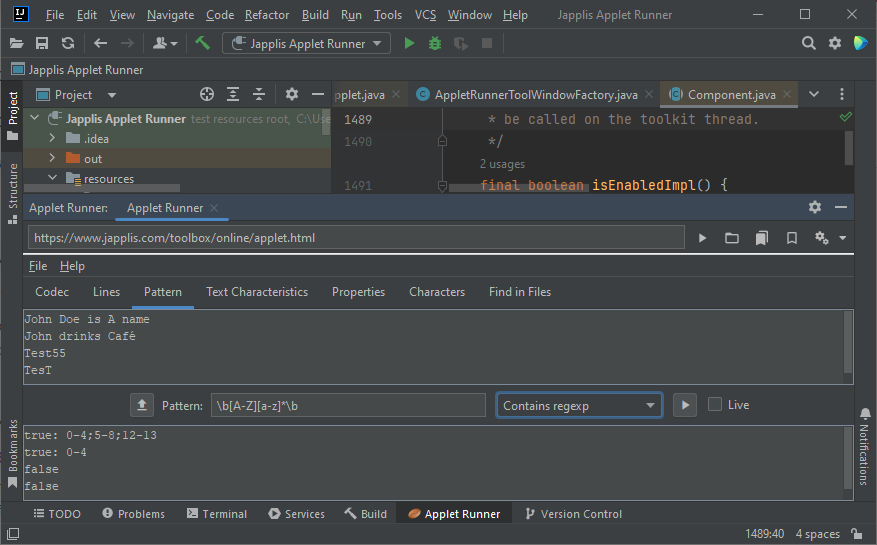This screenshot has width=877, height=545.
Task: Open the Terminal tool window
Action: coord(216,514)
